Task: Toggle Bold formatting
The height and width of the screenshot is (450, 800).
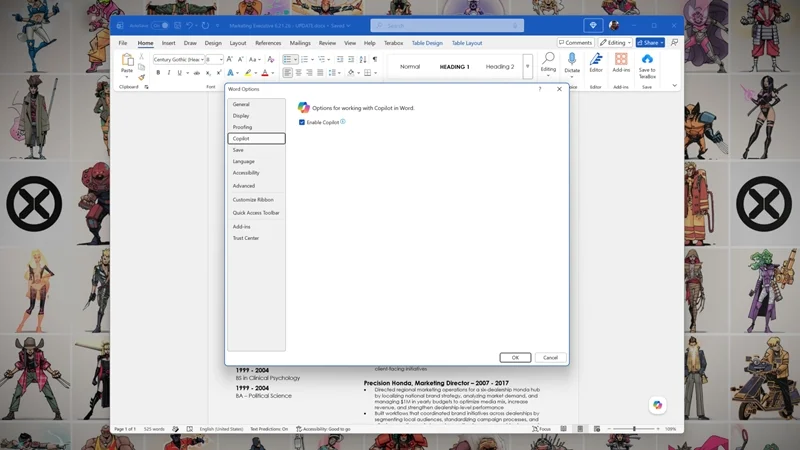Action: (158, 73)
